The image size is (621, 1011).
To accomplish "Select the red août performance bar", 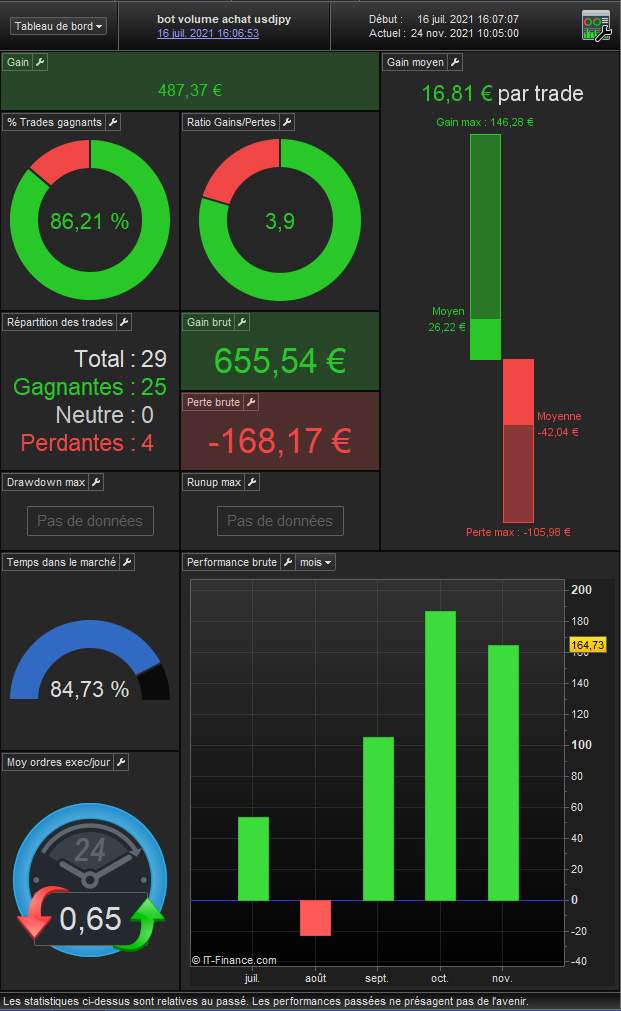I will coord(315,918).
